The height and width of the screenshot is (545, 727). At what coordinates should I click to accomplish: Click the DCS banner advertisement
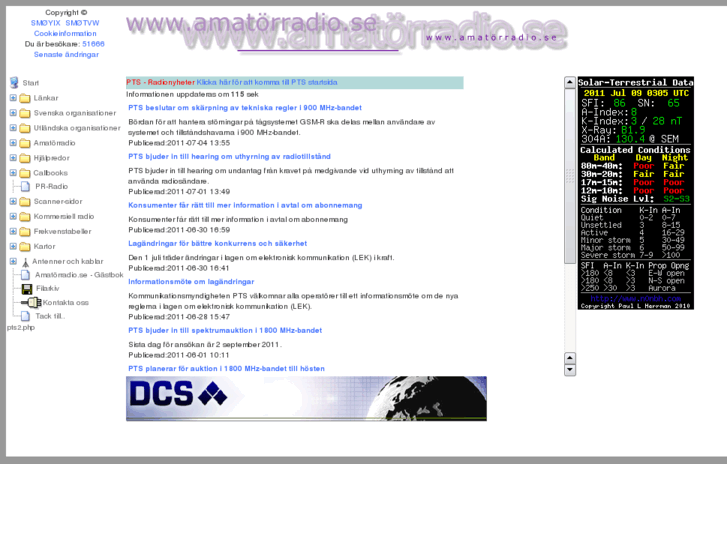coord(306,398)
